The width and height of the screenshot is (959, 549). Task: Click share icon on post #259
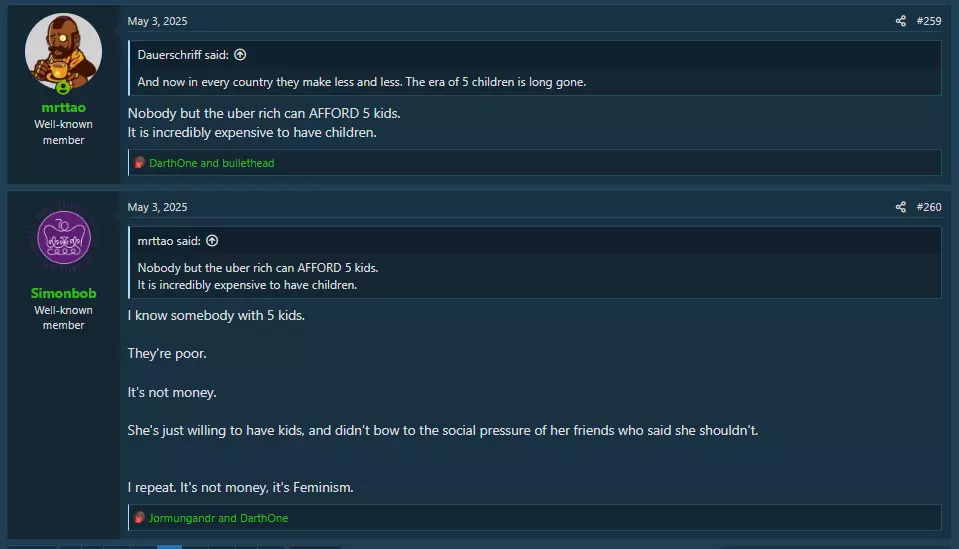tap(900, 21)
